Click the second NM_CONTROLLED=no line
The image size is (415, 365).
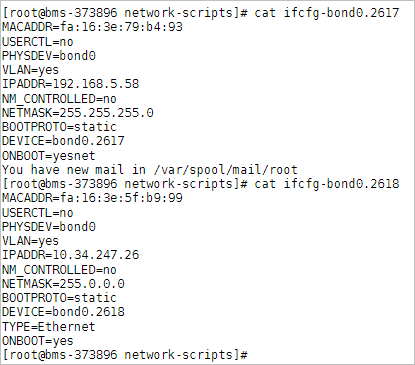click(59, 270)
